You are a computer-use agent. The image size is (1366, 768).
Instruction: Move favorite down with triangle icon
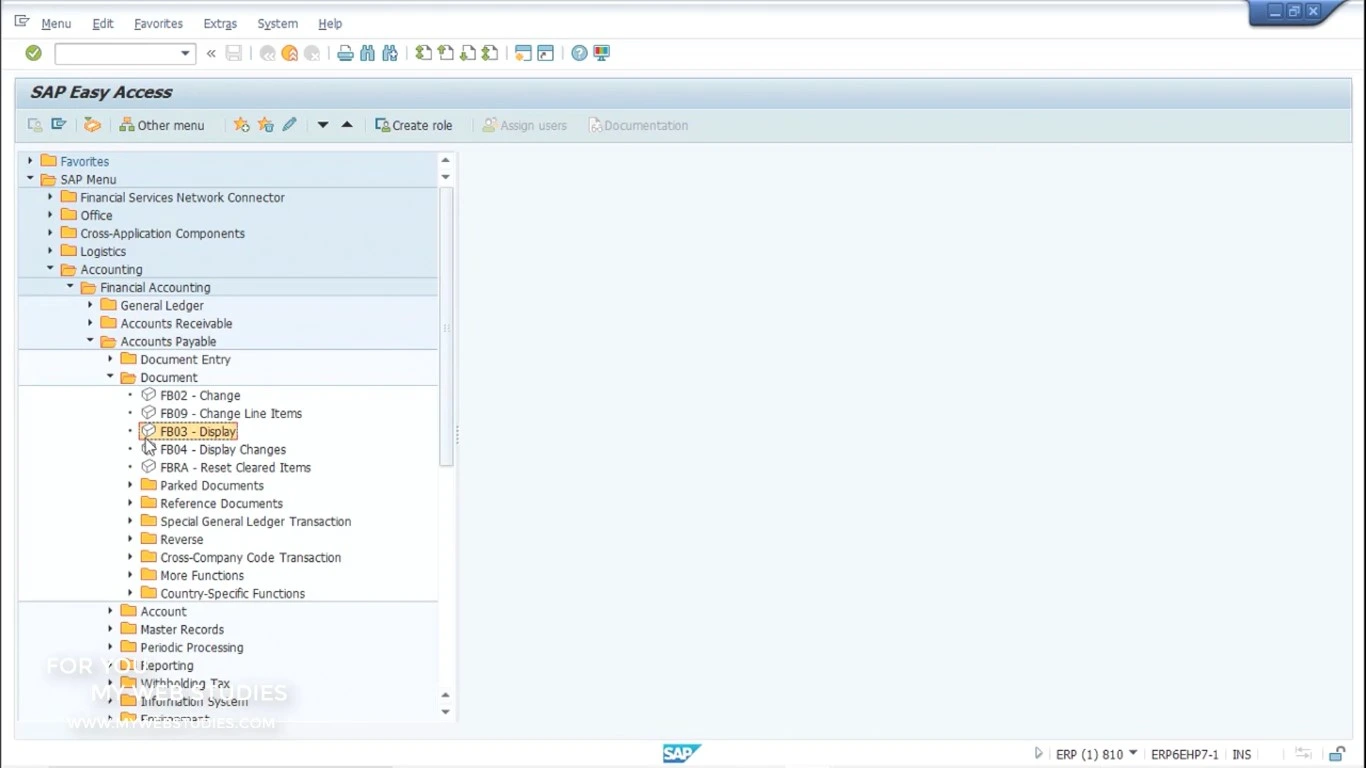click(x=323, y=125)
